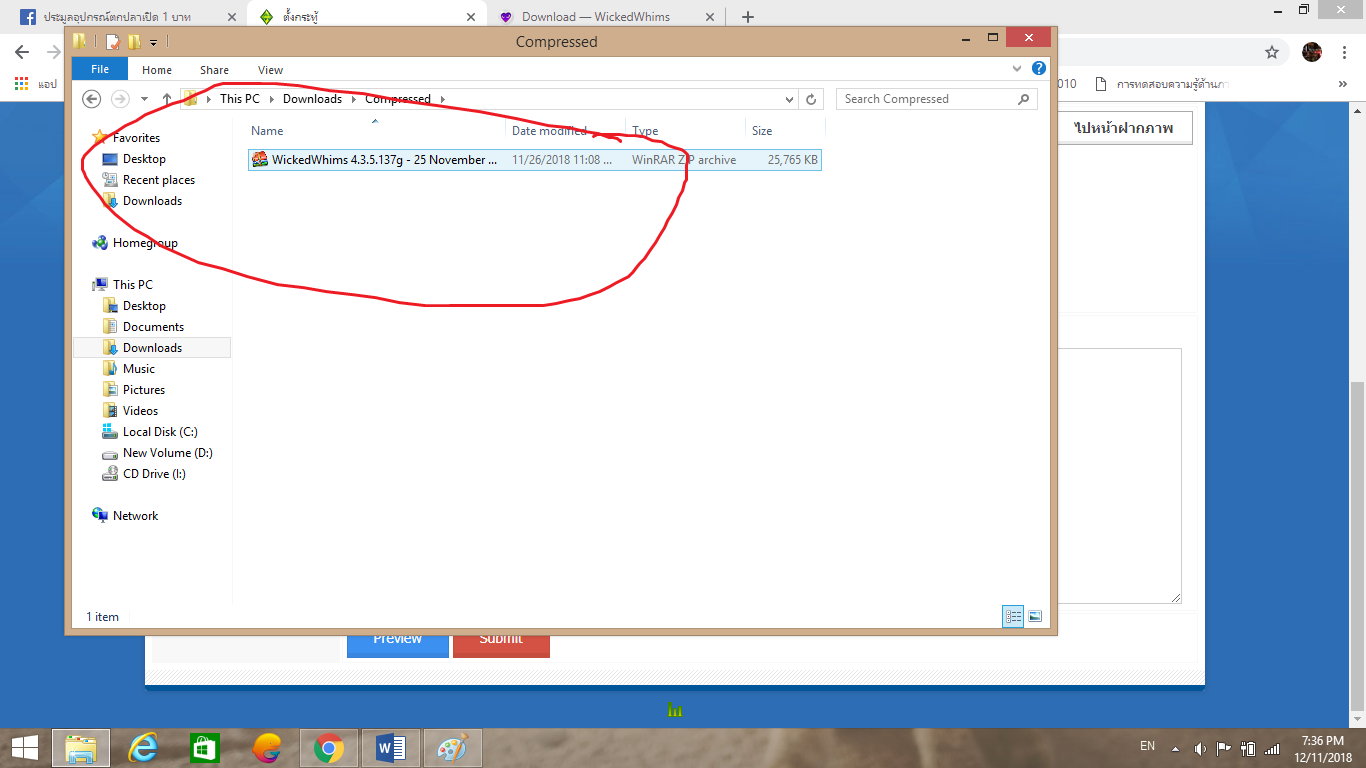The image size is (1366, 768).
Task: Show more bookmarks chevron in Chrome
Action: tap(1343, 84)
